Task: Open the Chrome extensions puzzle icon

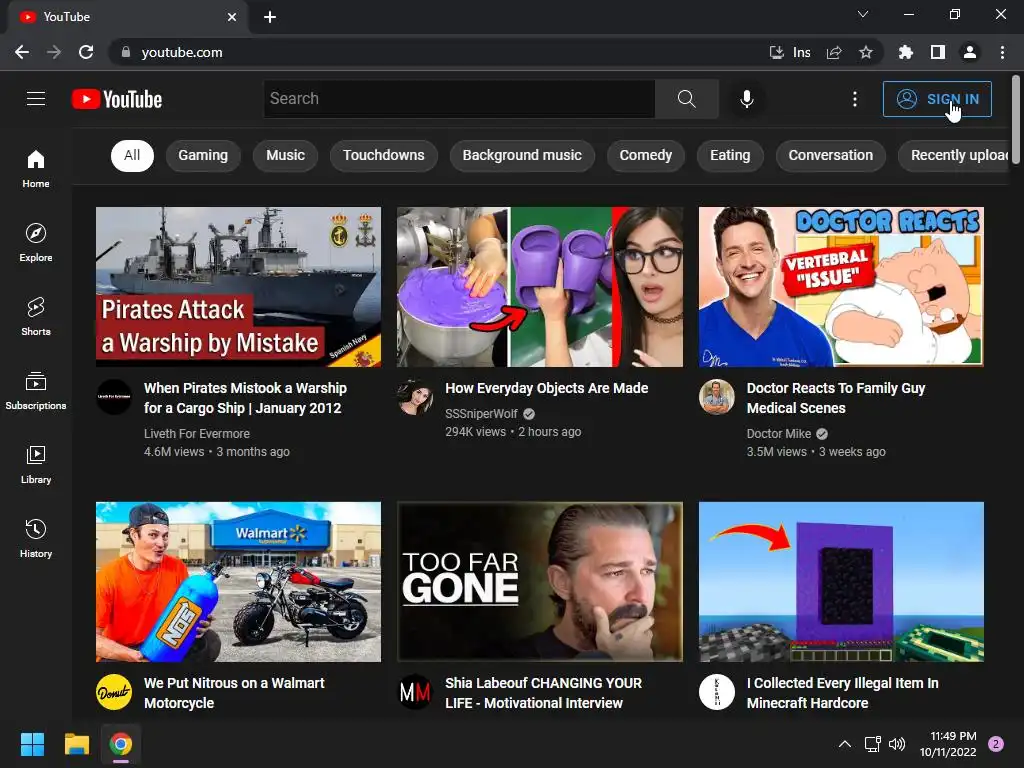Action: coord(905,52)
